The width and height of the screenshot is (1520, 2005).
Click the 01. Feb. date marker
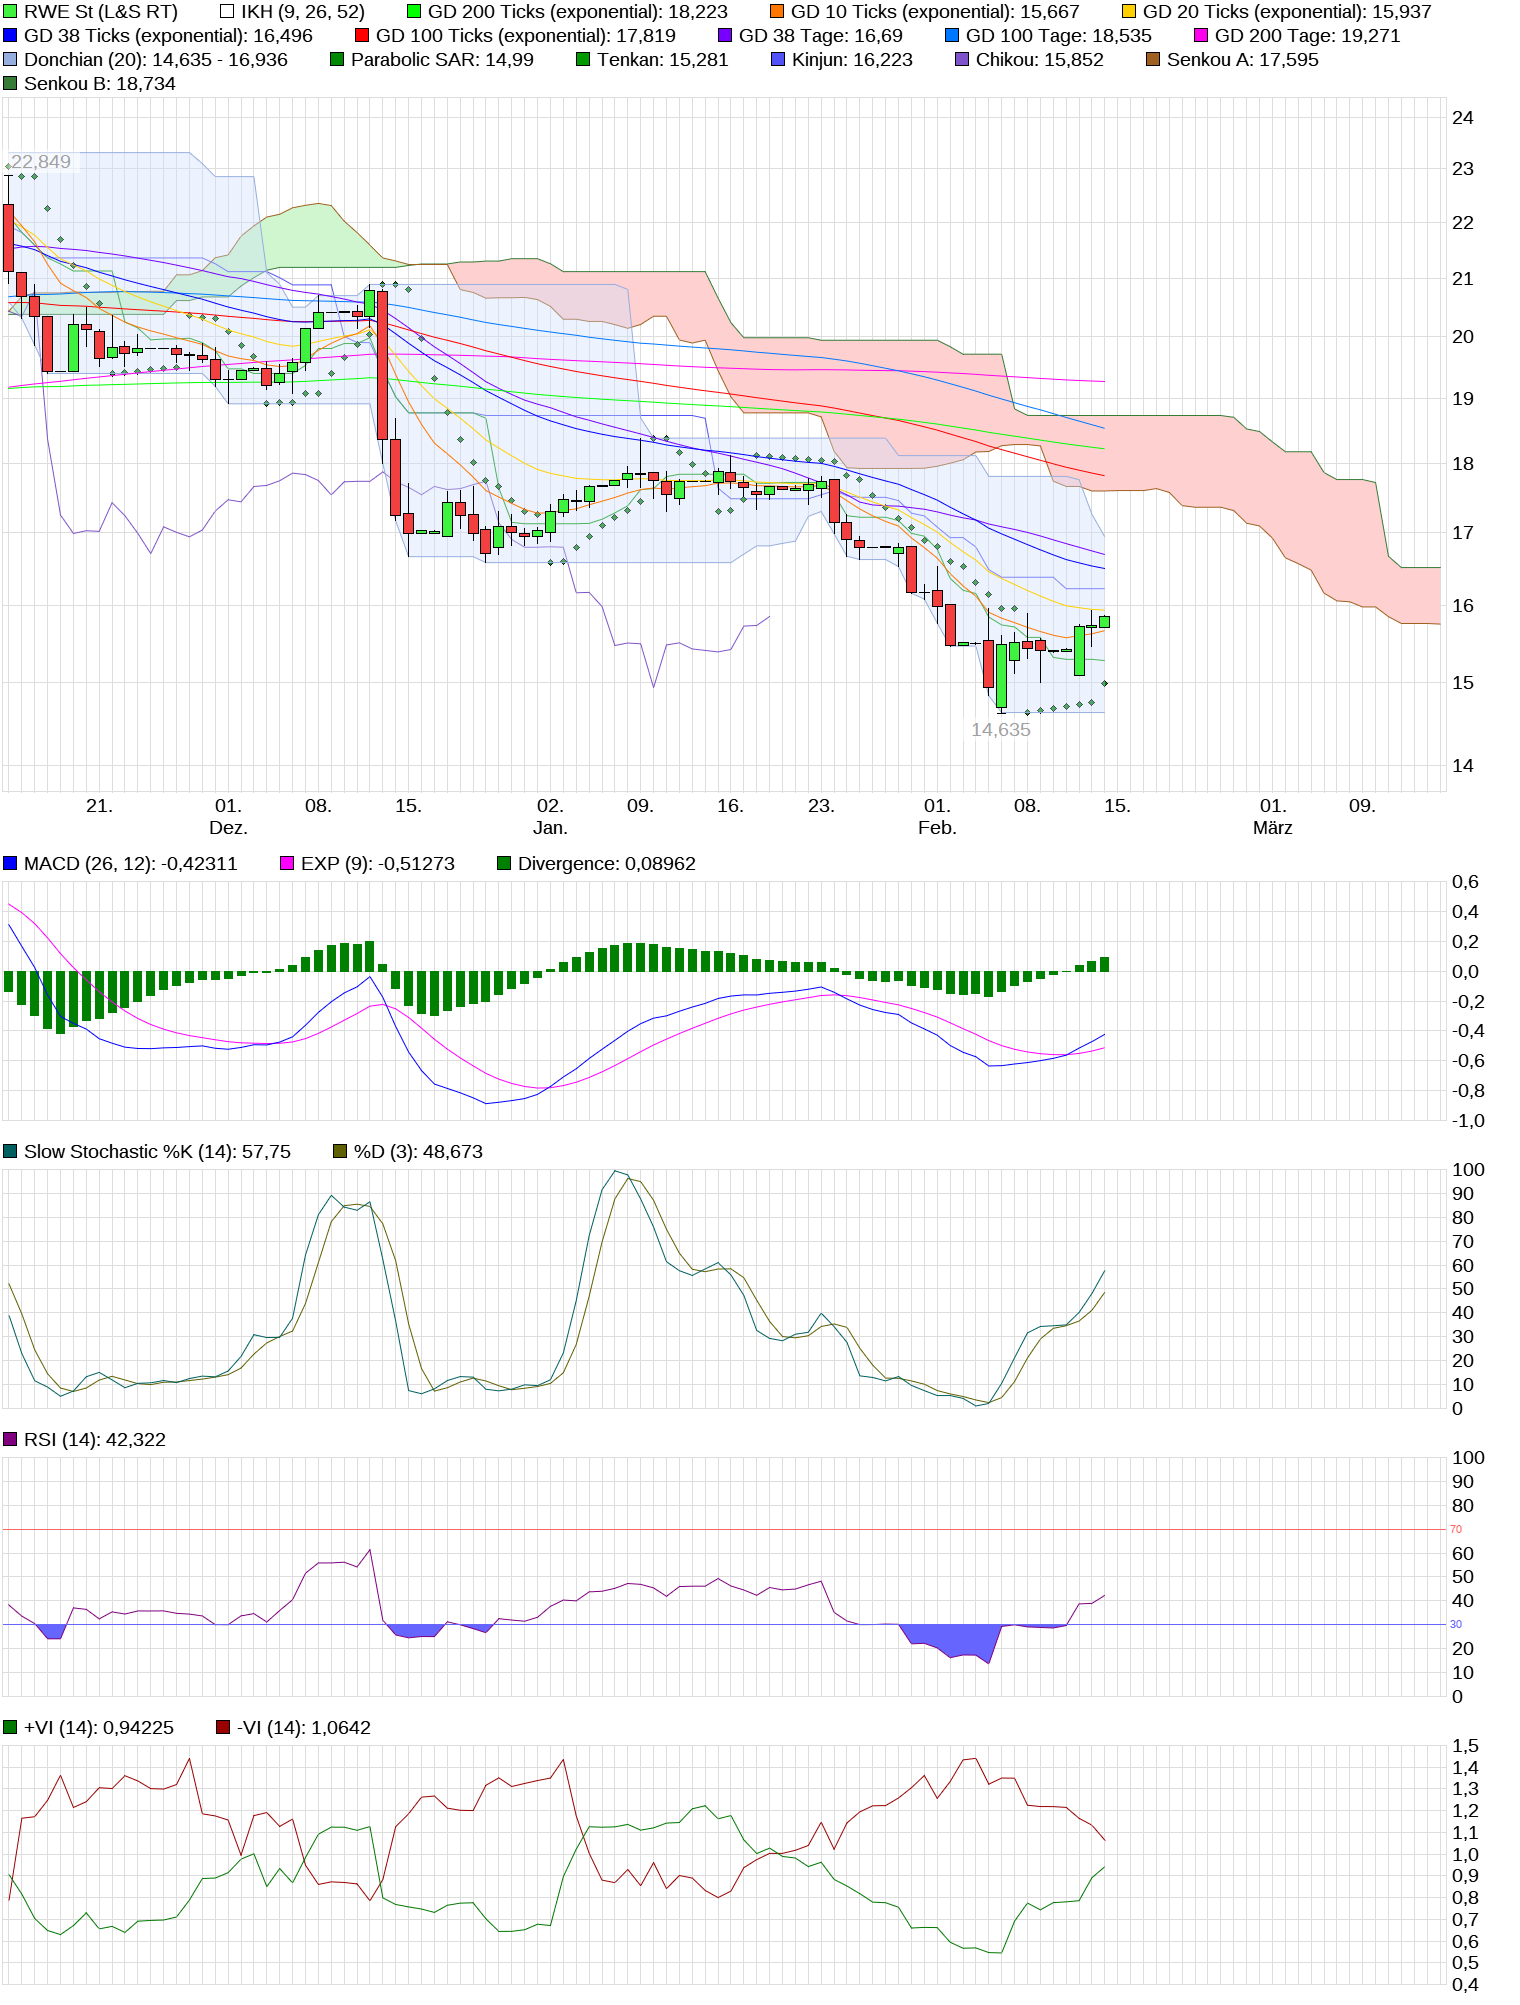point(937,817)
